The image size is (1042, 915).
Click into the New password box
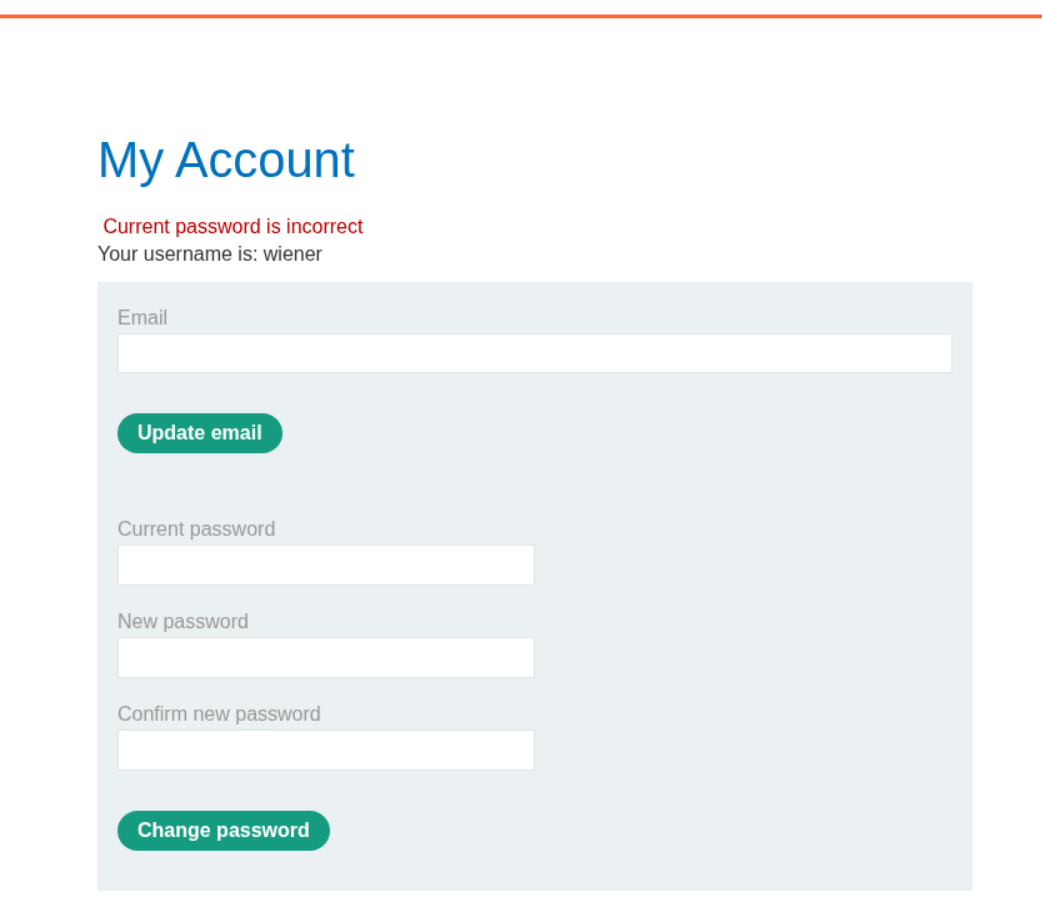click(326, 658)
